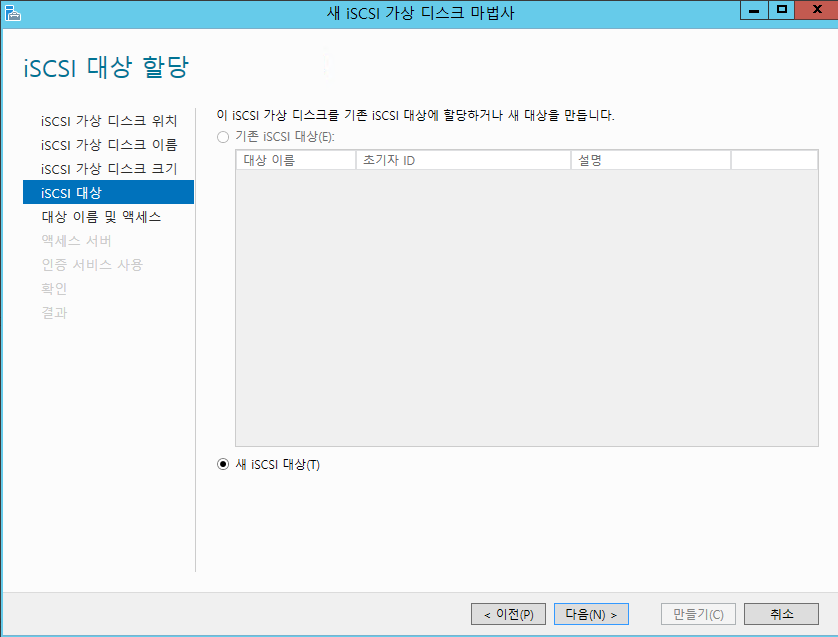Maximize the wizard window

point(782,10)
